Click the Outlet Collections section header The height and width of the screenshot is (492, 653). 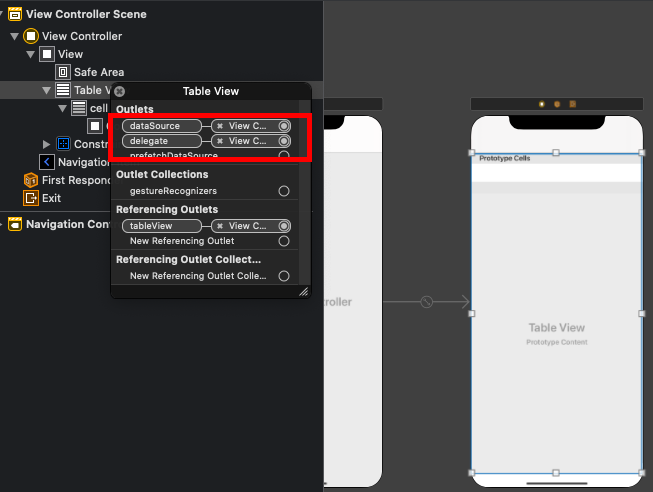tap(162, 174)
